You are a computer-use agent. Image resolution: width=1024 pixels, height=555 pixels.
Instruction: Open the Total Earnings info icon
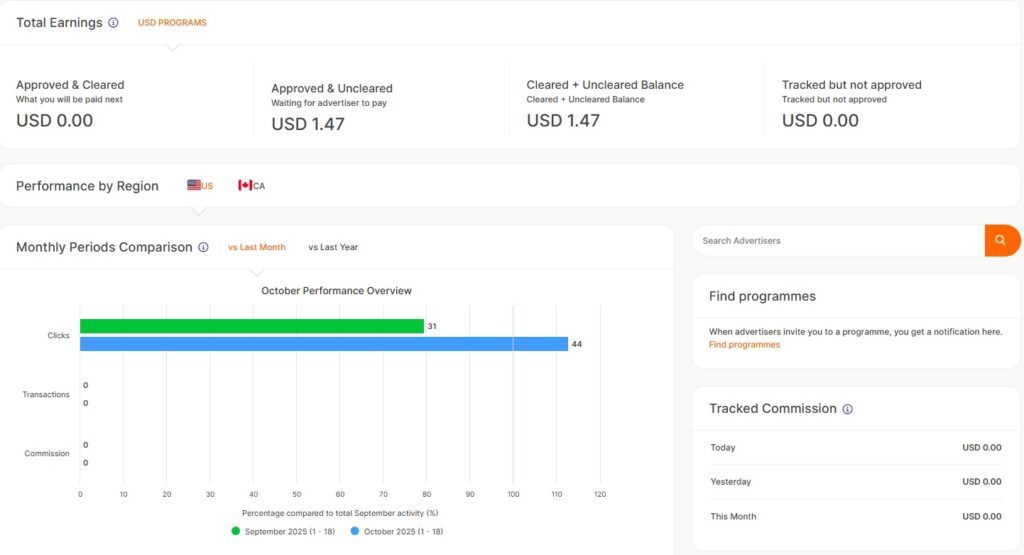pyautogui.click(x=113, y=23)
